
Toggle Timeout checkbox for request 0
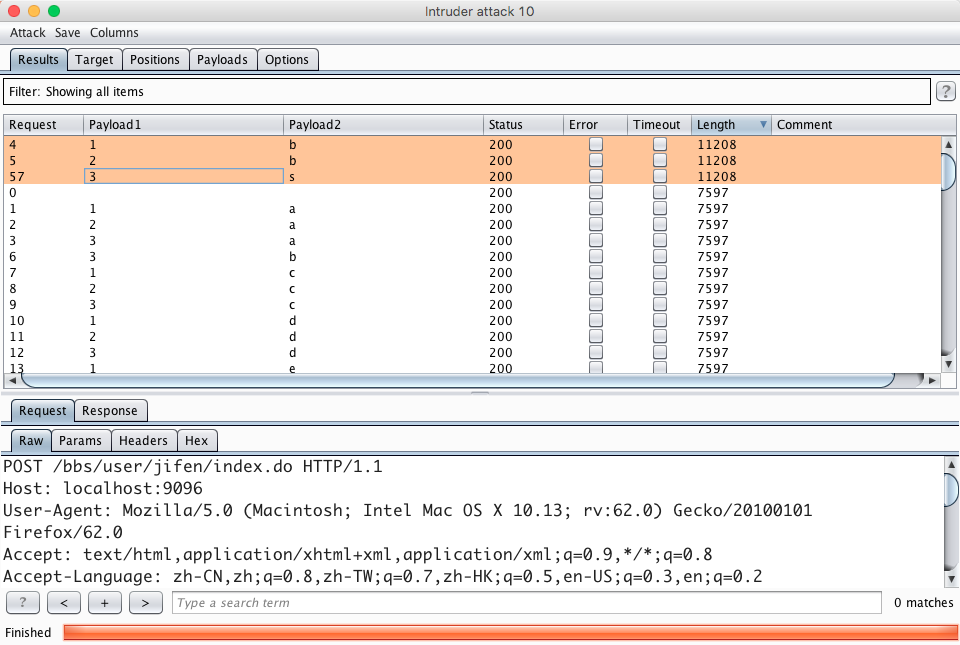660,192
